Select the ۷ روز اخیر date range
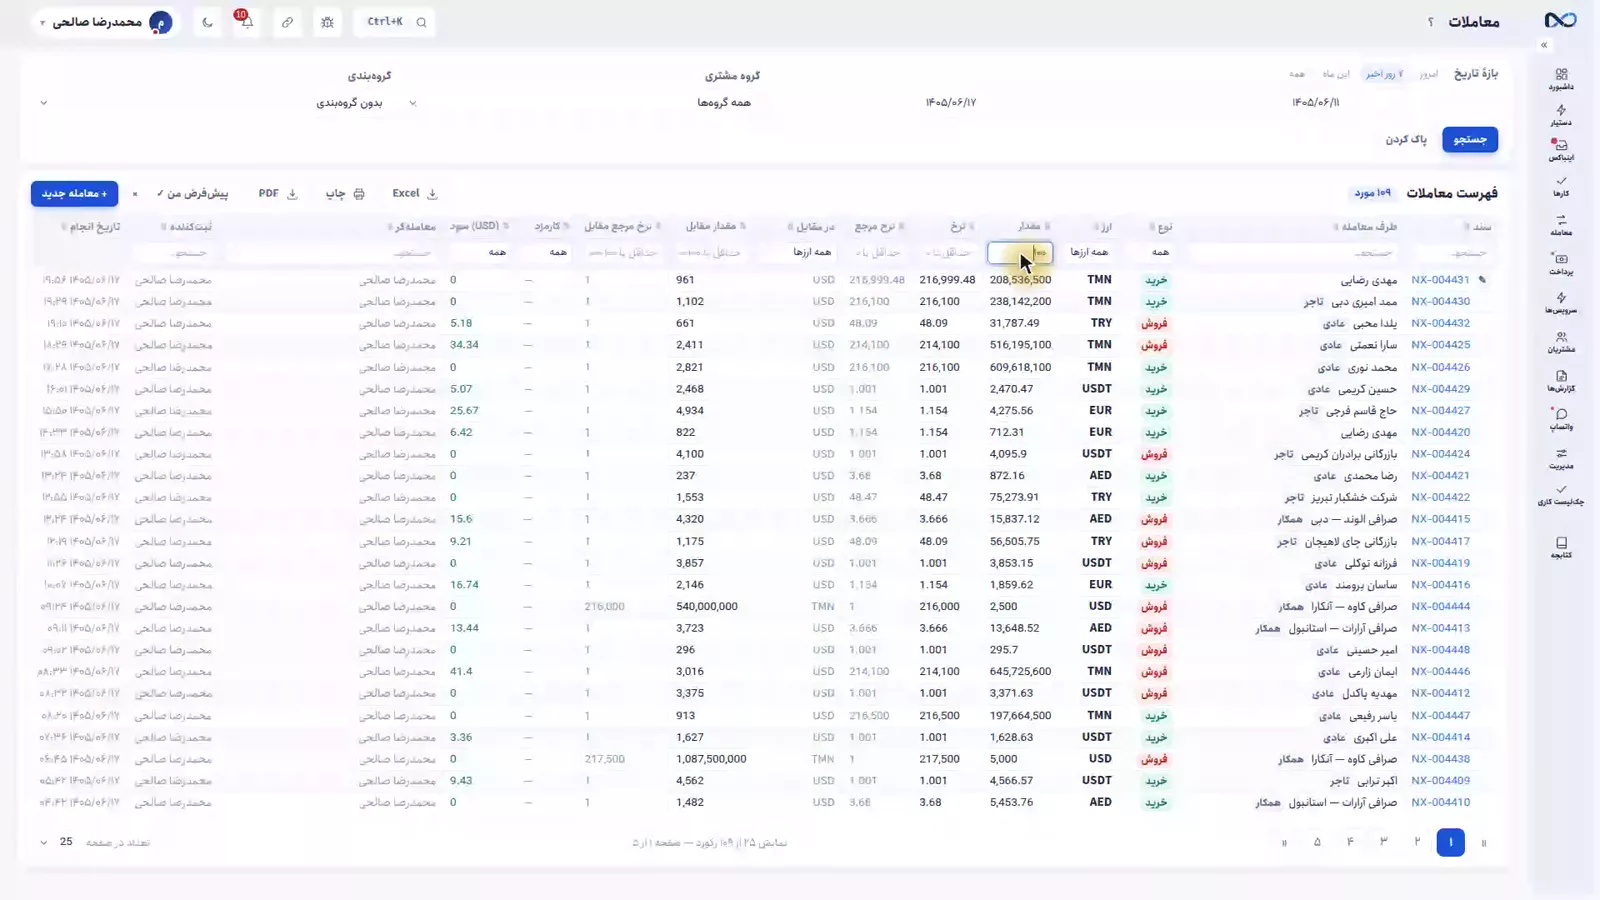The width and height of the screenshot is (1600, 900). [1384, 74]
